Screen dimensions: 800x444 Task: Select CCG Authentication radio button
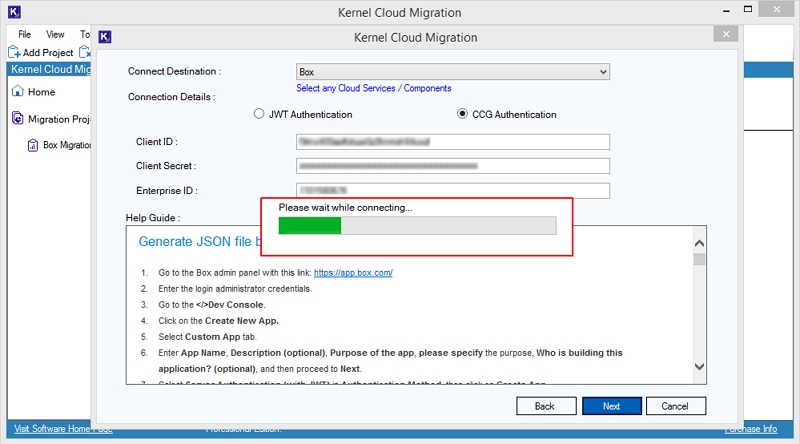(x=462, y=114)
